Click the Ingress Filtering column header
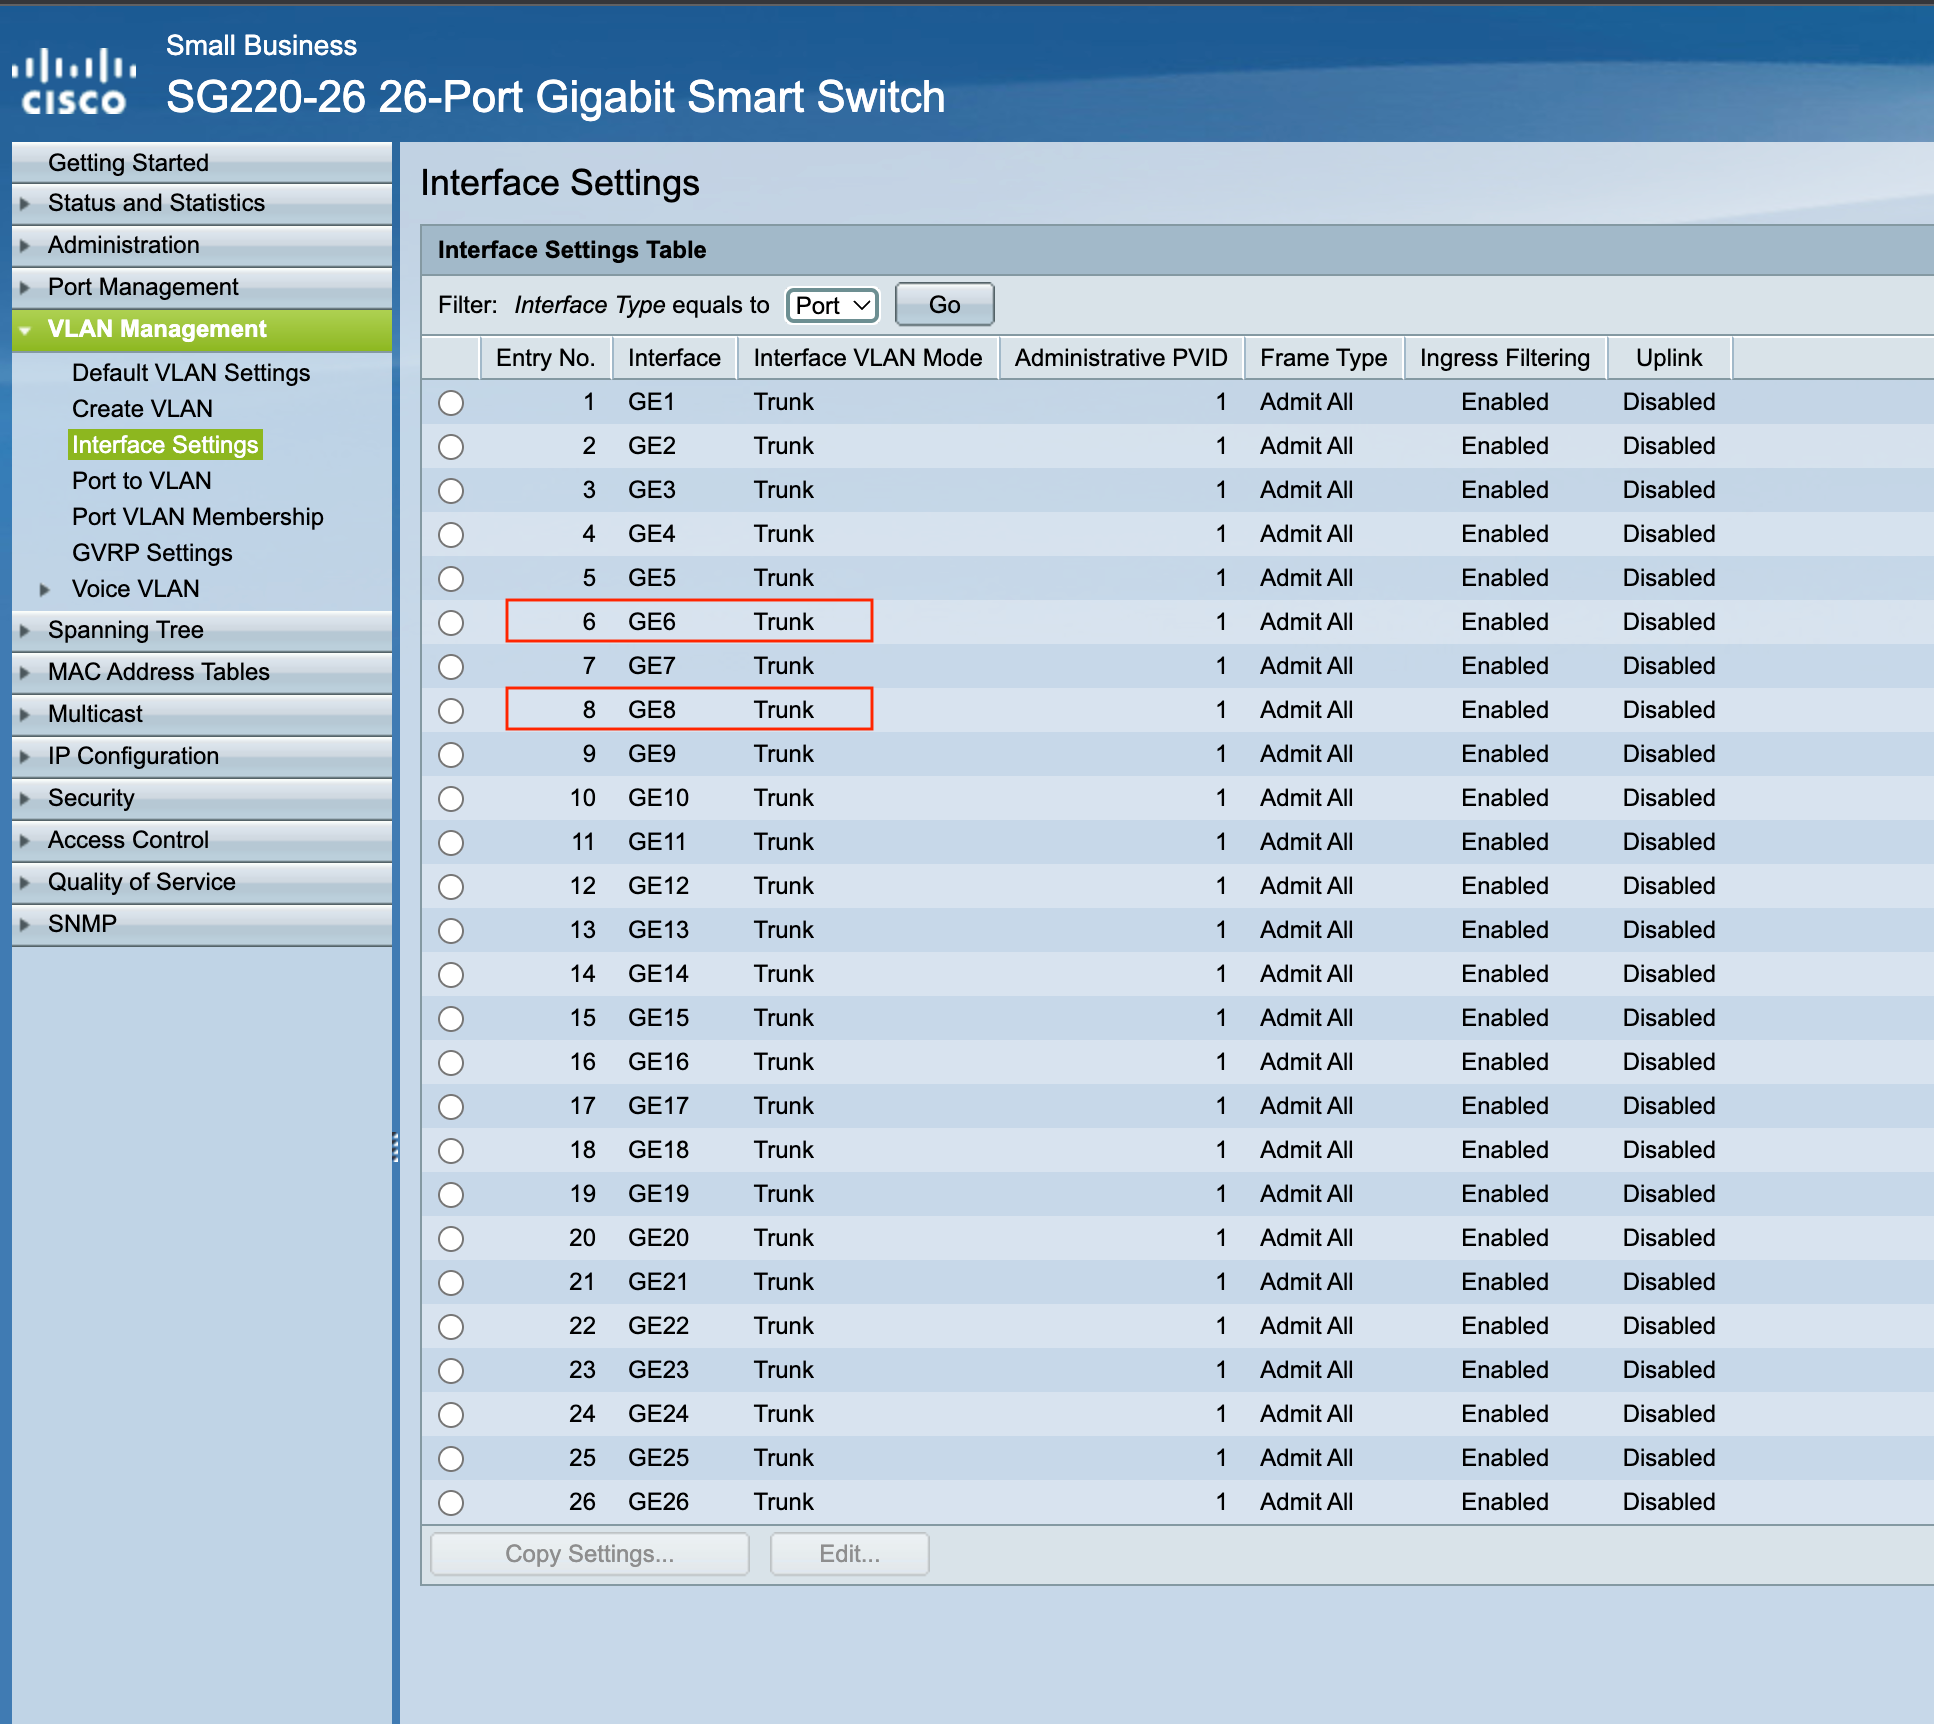The width and height of the screenshot is (1934, 1724). 1505,358
